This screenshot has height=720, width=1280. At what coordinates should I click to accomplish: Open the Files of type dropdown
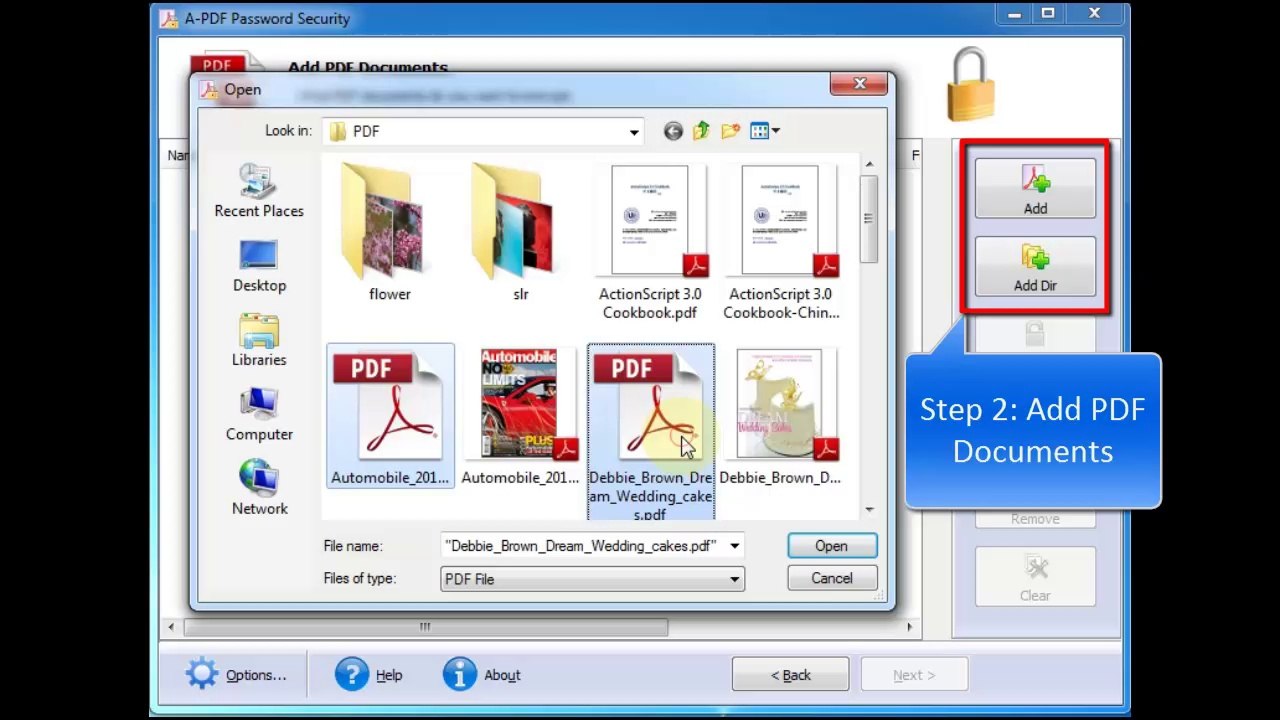pyautogui.click(x=592, y=579)
